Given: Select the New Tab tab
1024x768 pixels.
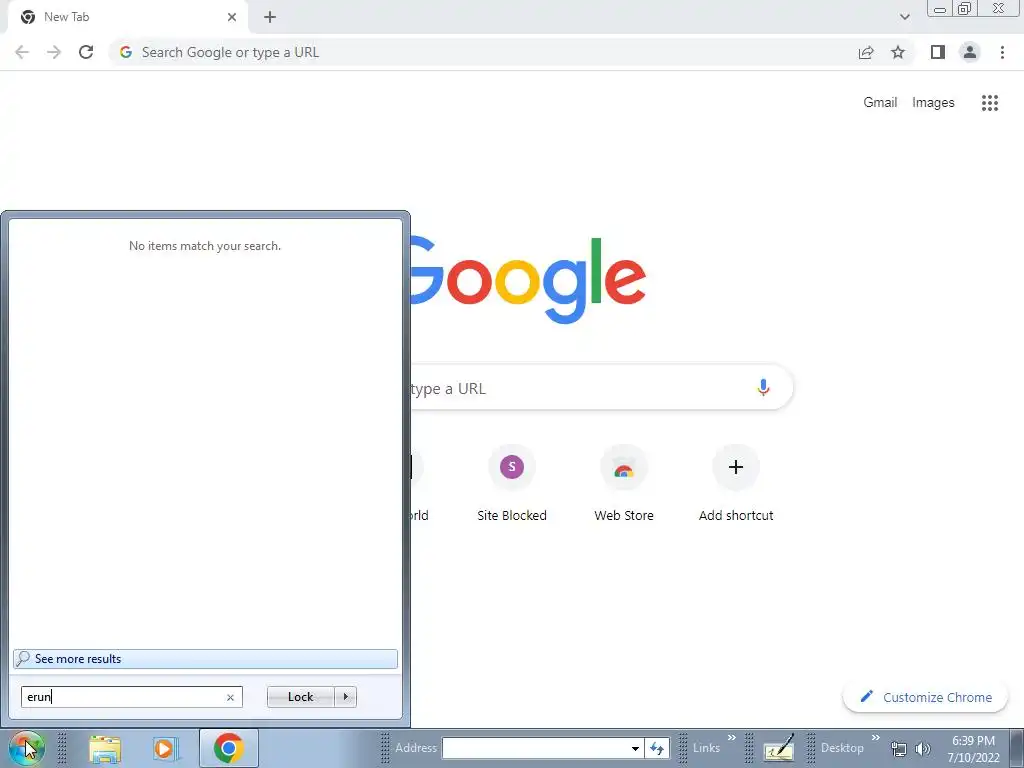Looking at the screenshot, I should pyautogui.click(x=127, y=17).
